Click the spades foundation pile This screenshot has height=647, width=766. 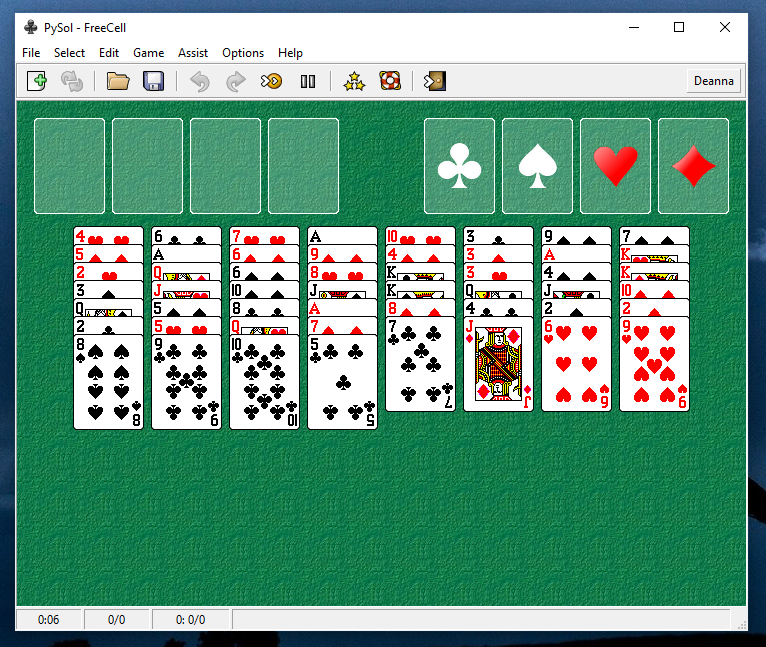coord(537,166)
